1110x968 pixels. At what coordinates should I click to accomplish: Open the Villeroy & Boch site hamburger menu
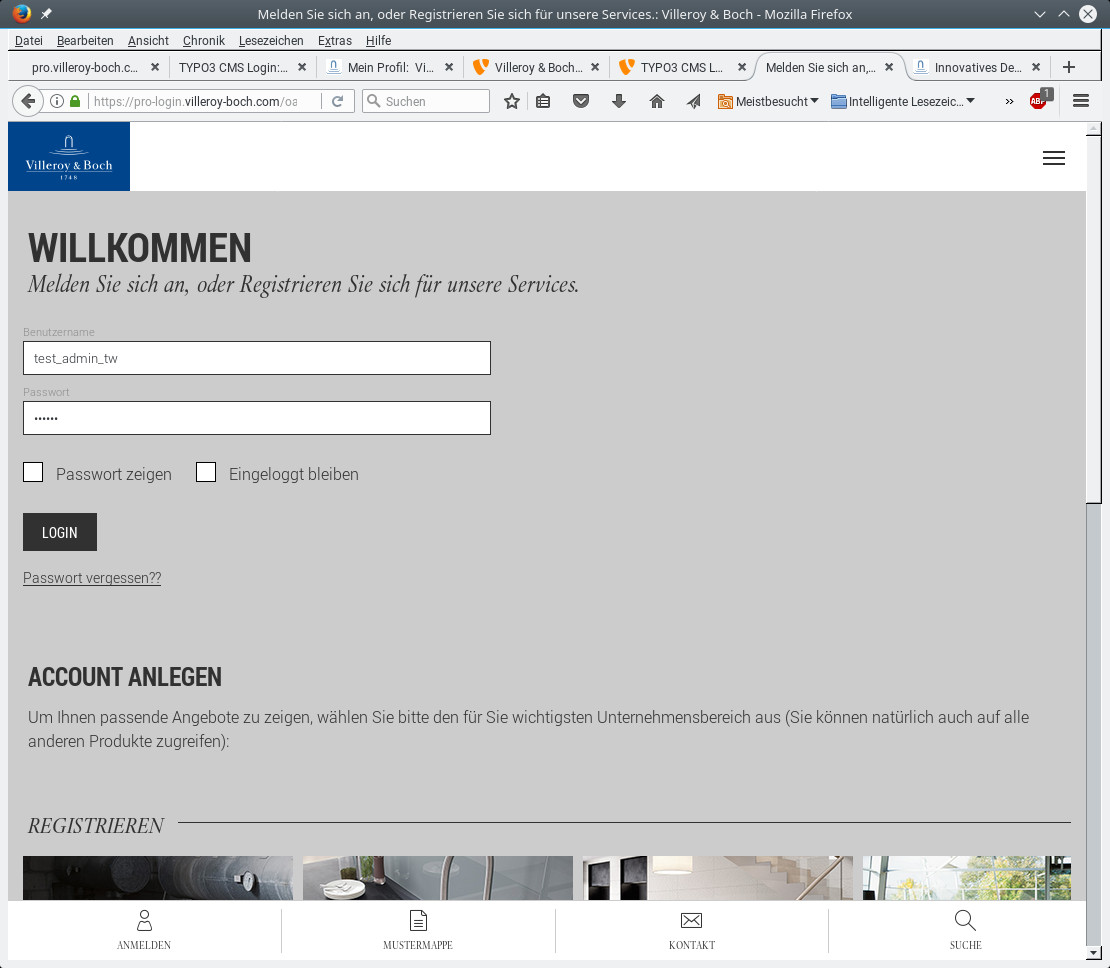pos(1053,158)
